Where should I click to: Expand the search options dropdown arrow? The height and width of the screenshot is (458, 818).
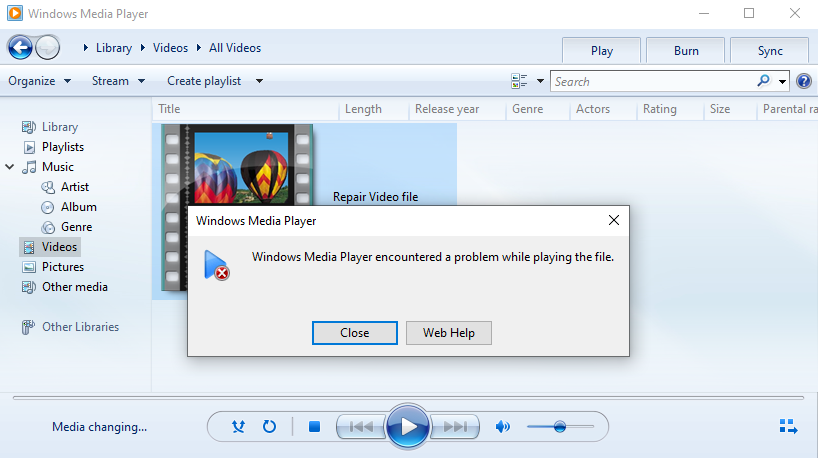(x=782, y=81)
